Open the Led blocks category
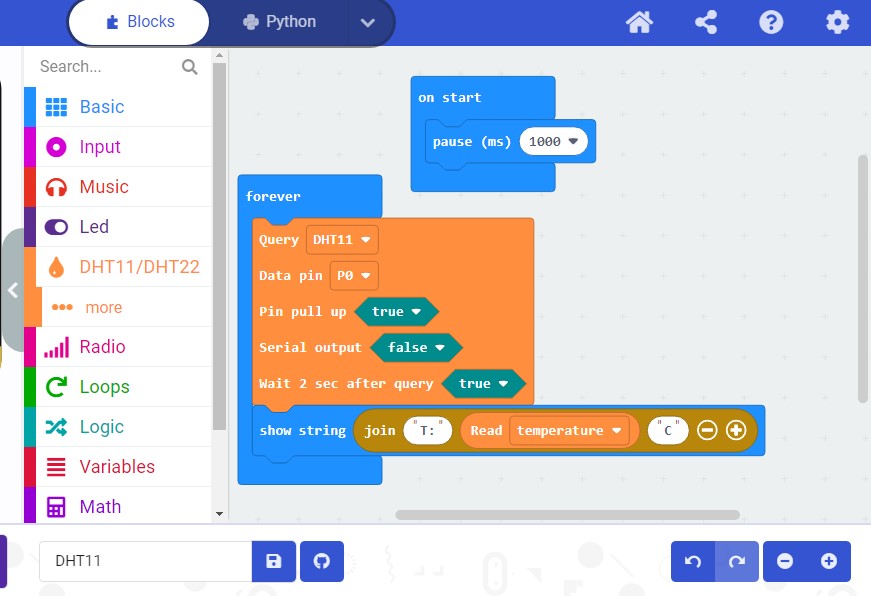Viewport: 871px width, 596px height. click(118, 227)
